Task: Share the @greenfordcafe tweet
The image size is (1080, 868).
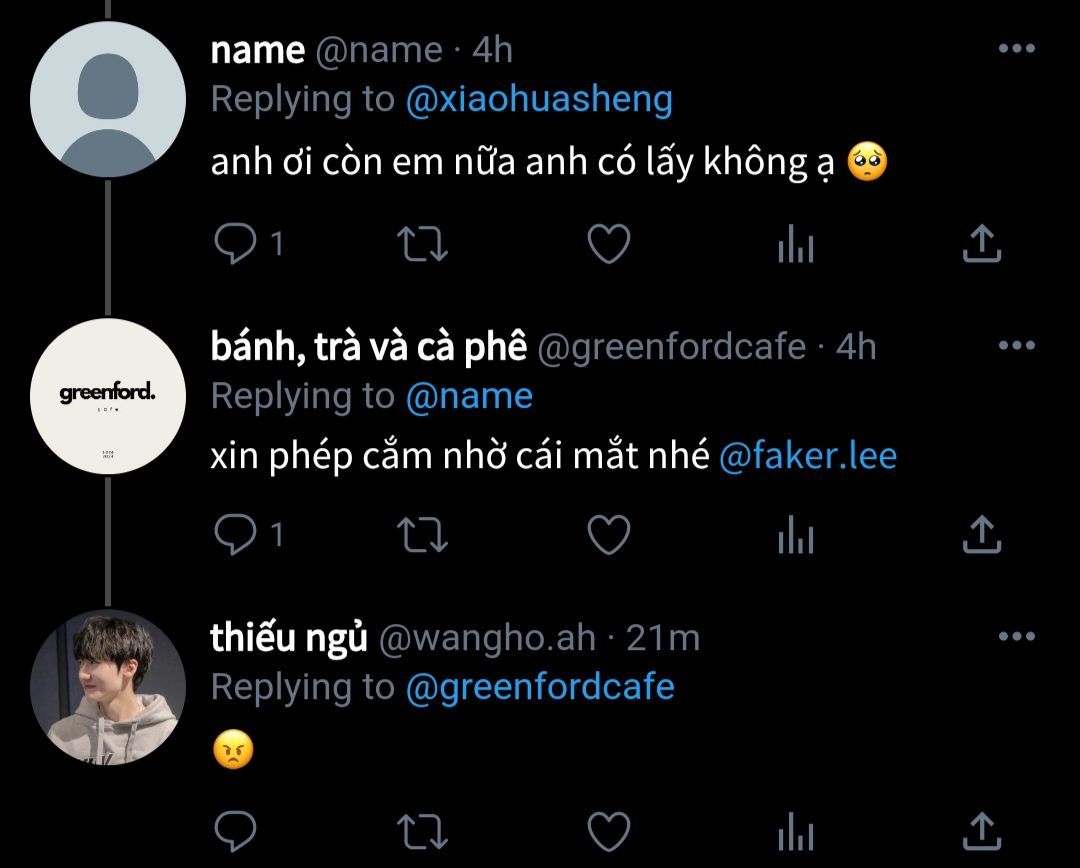Action: (982, 536)
